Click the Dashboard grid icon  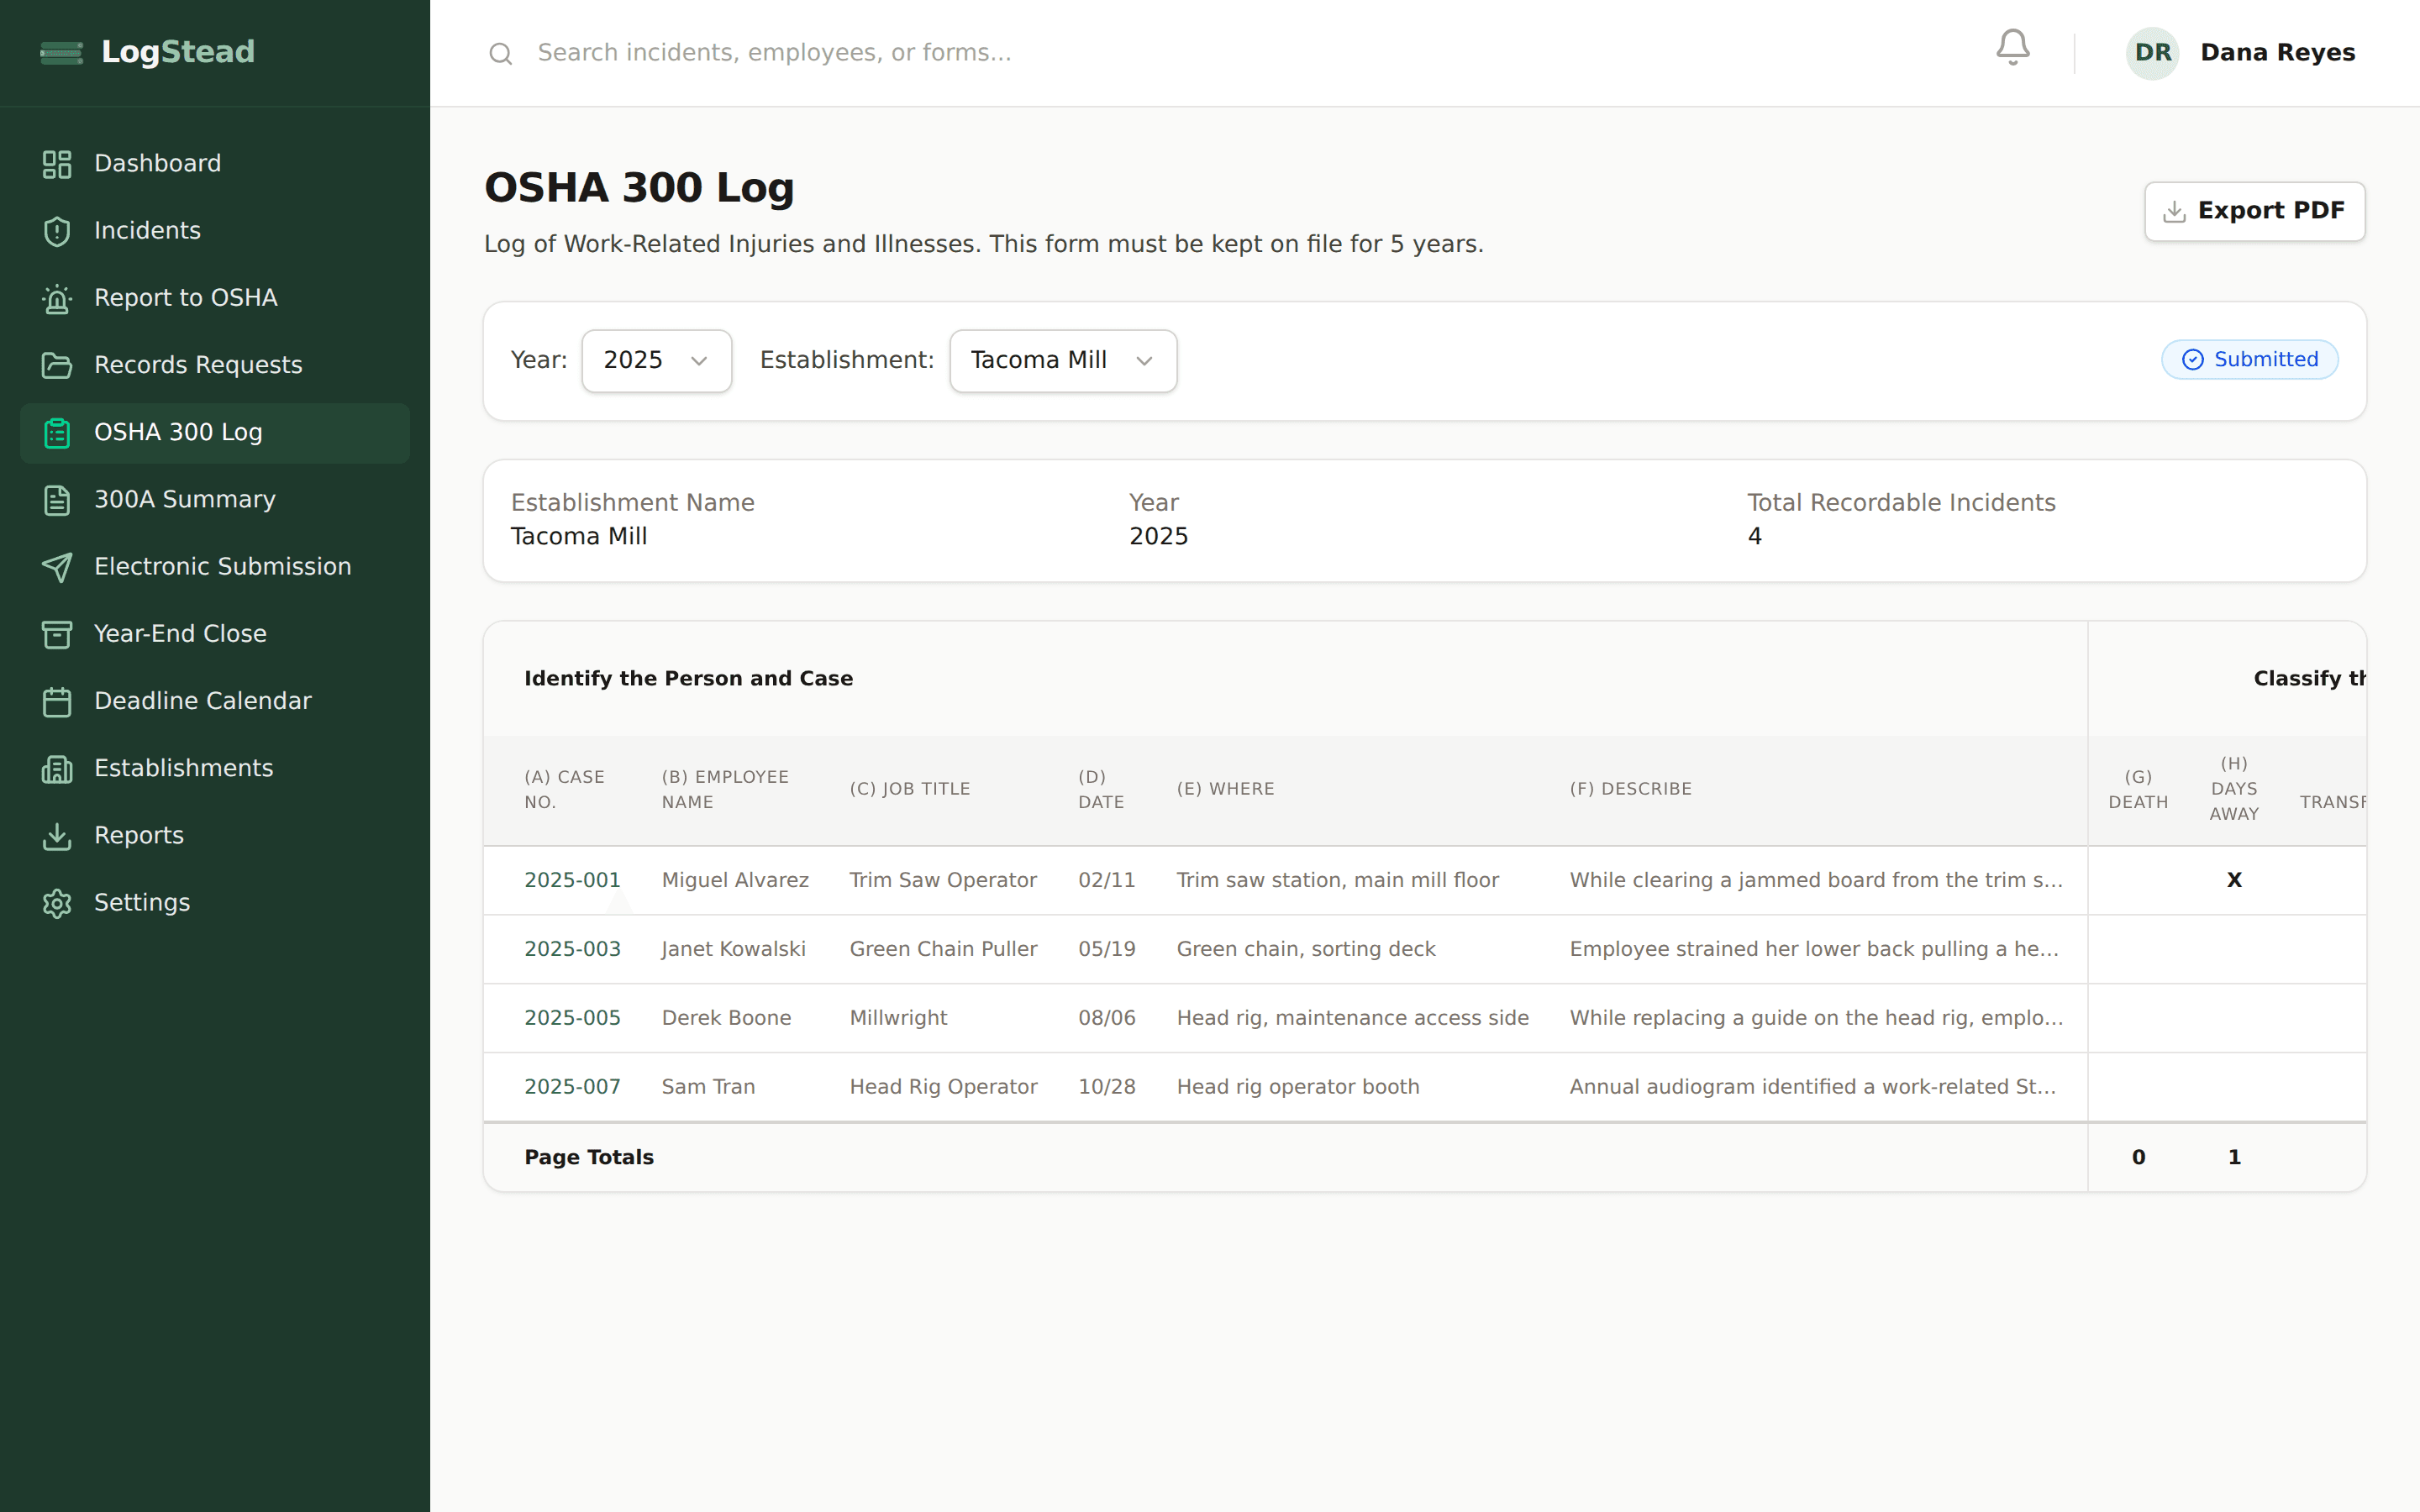click(57, 164)
